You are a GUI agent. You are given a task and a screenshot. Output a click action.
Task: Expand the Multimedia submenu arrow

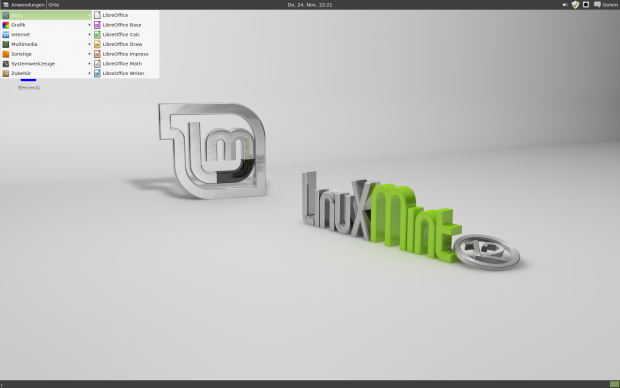pos(89,44)
